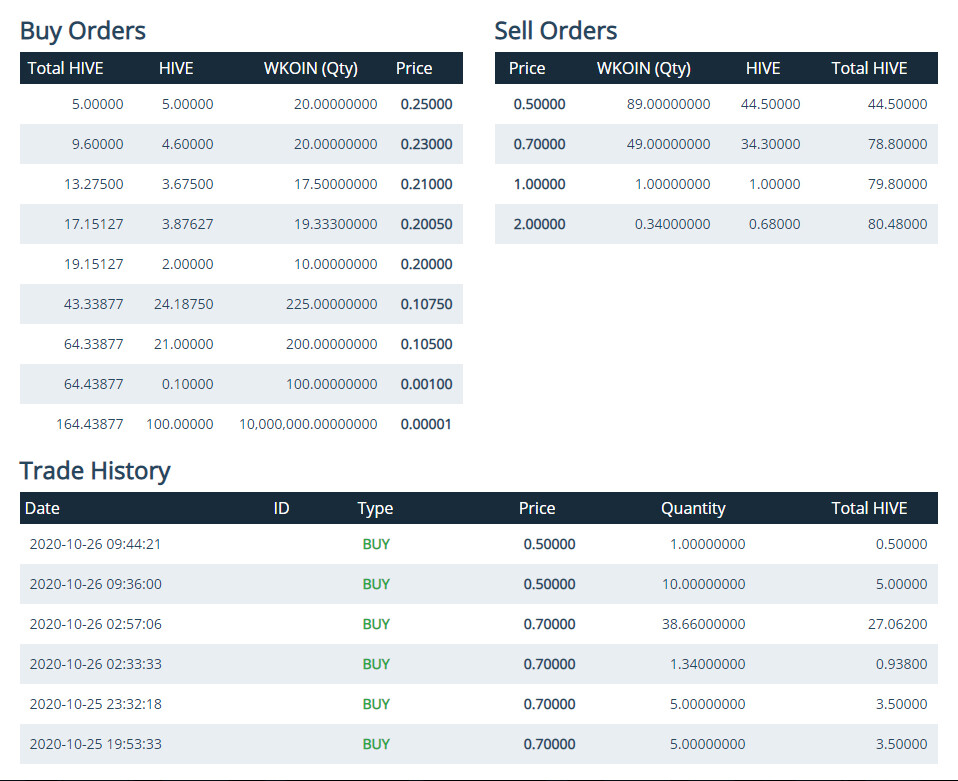Viewport: 958px width, 781px height.
Task: Click the ID column header
Action: pyautogui.click(x=281, y=508)
